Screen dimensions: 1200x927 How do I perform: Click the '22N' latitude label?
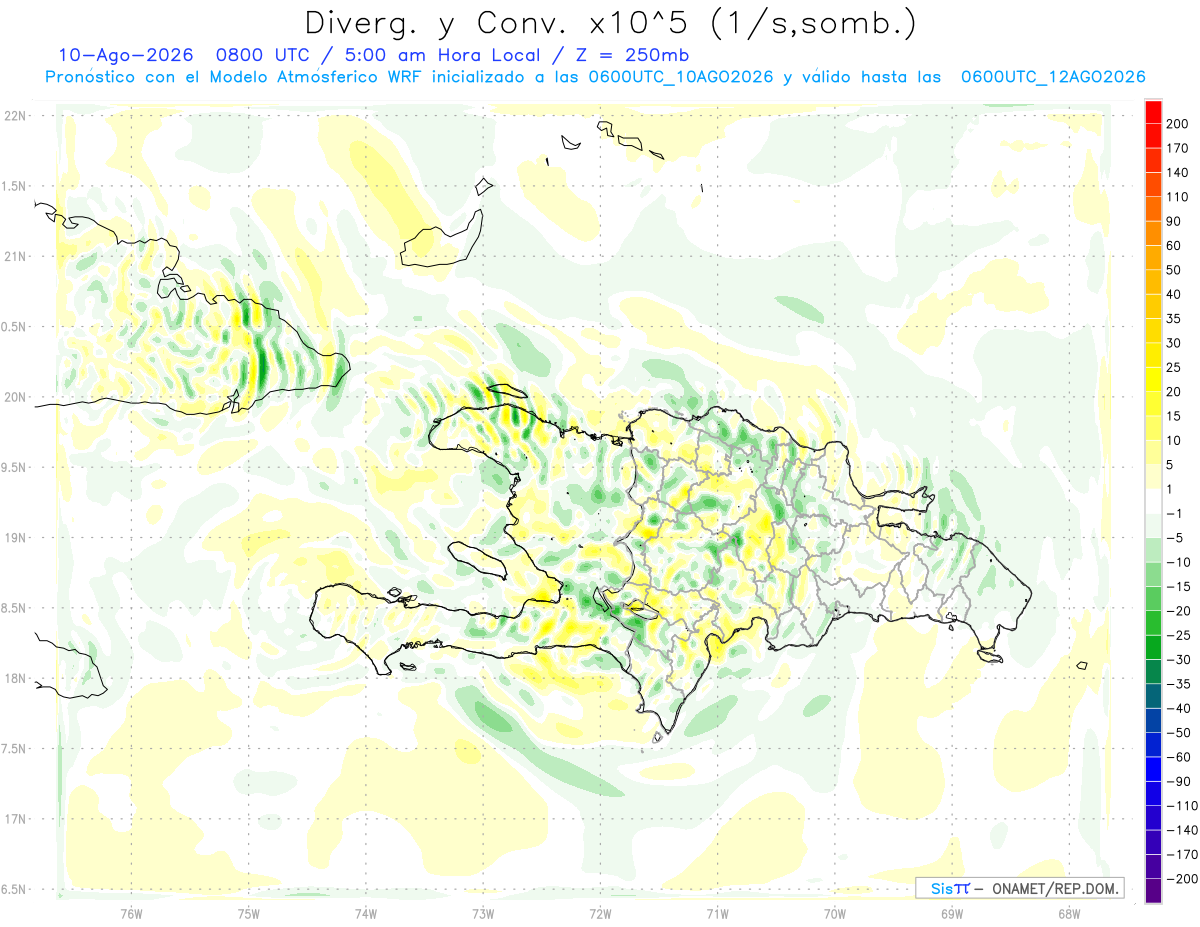tap(15, 116)
